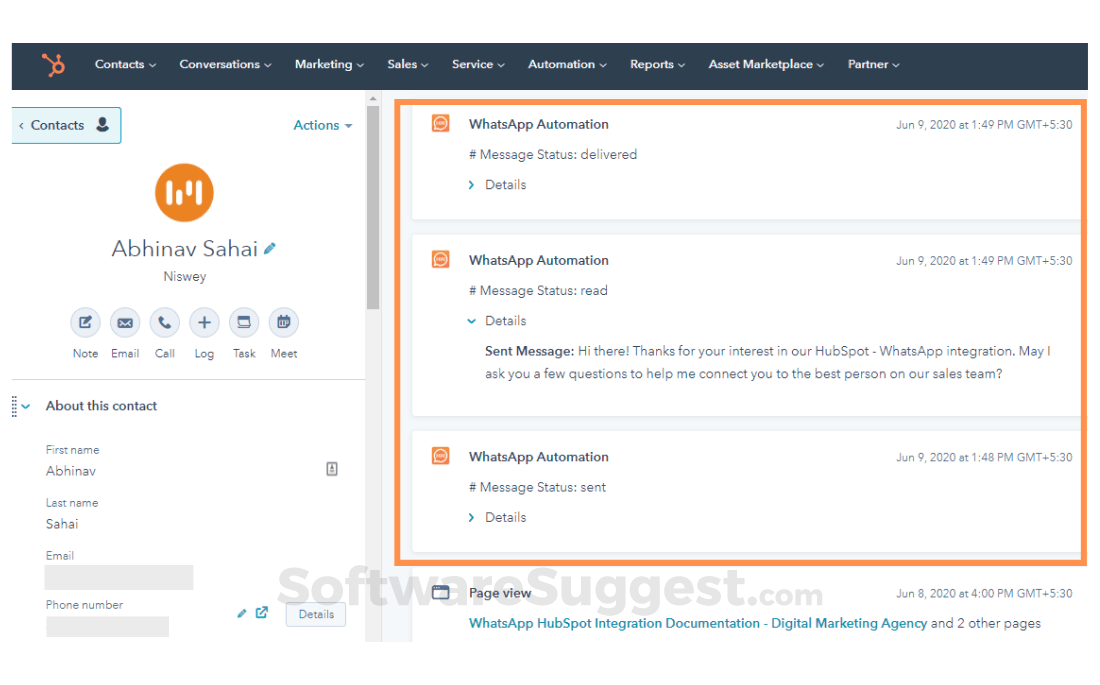
Task: Click the Page view browser icon
Action: click(441, 593)
